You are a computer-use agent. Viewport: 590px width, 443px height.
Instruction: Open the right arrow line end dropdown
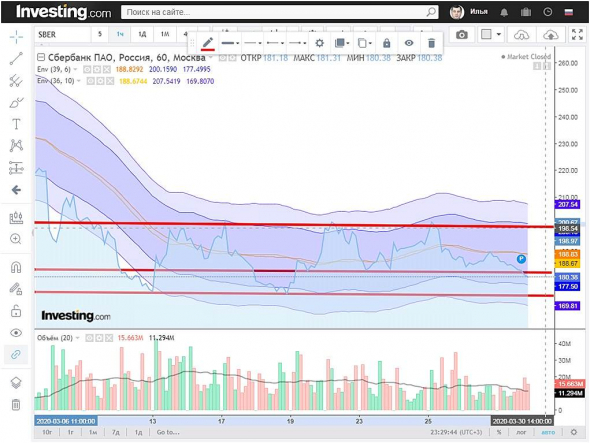click(297, 43)
